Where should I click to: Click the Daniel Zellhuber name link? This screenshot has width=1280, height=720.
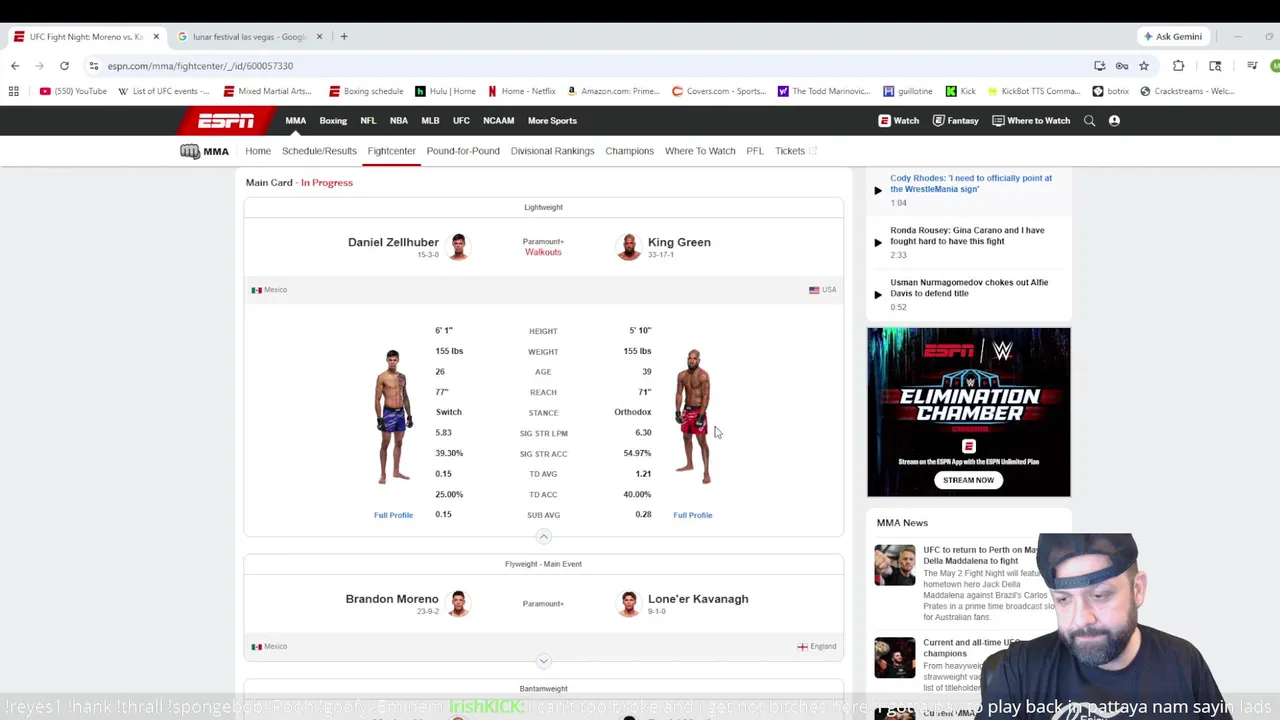click(393, 242)
